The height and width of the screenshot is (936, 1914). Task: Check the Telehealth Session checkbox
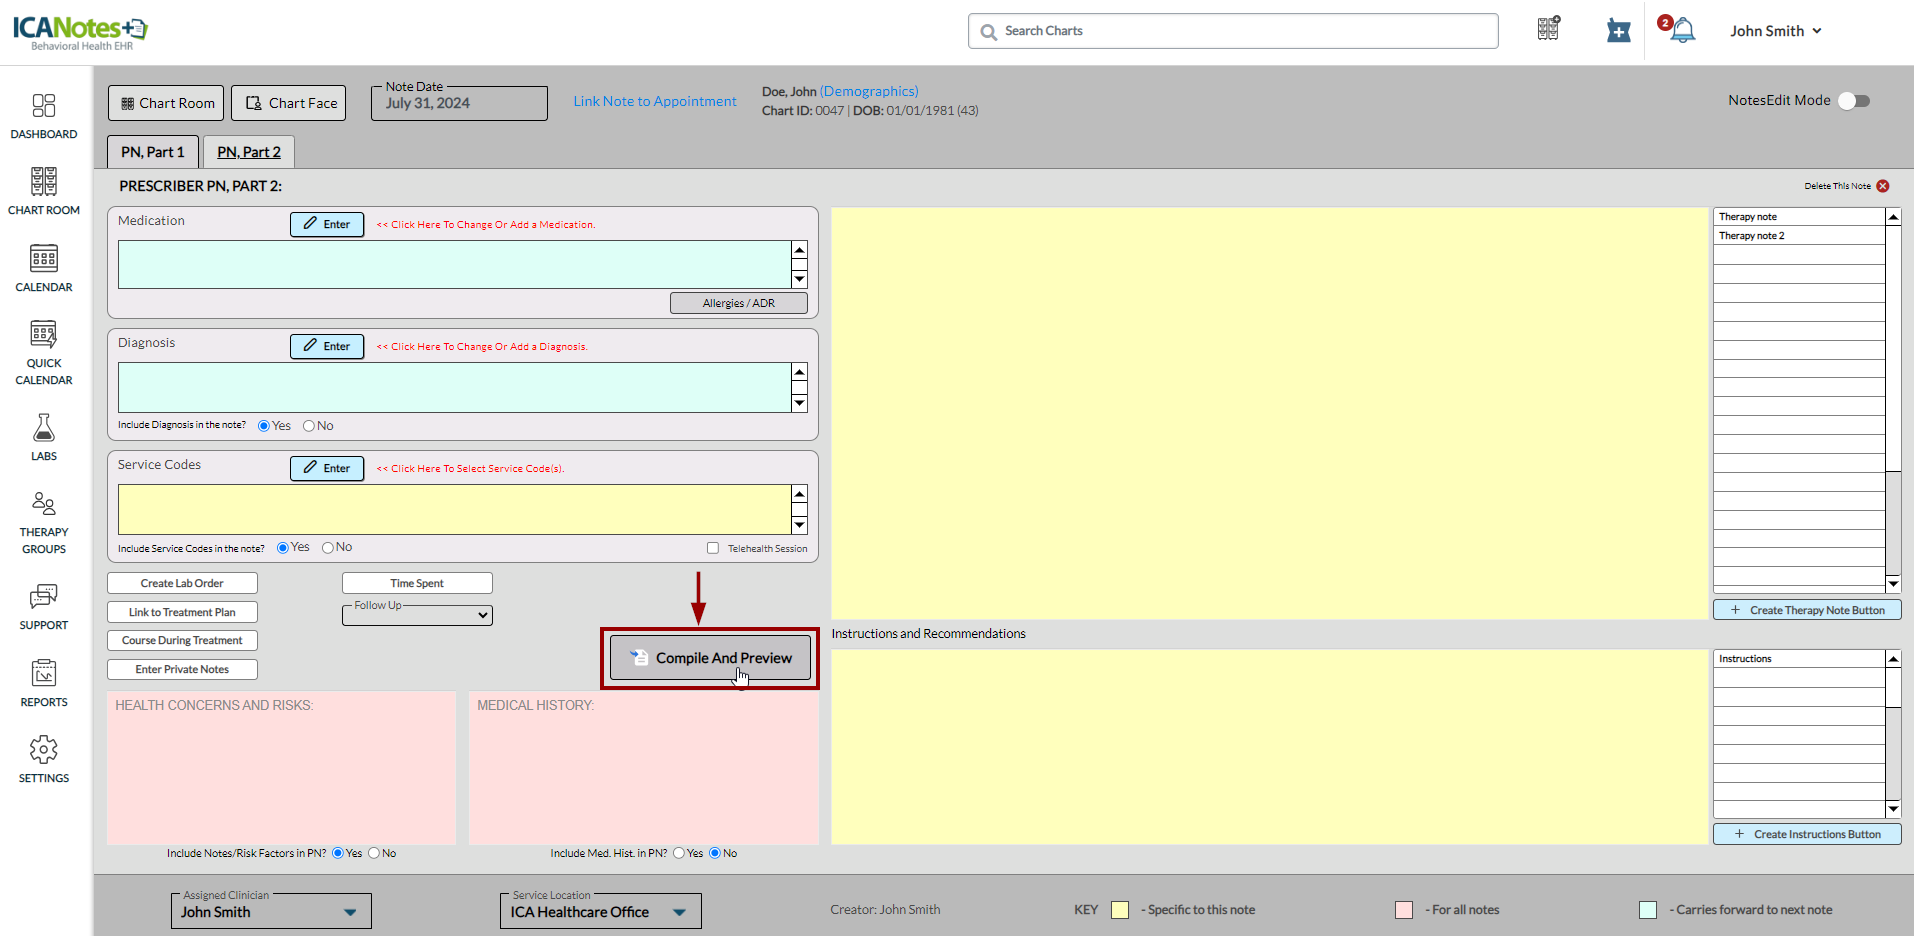pyautogui.click(x=713, y=548)
